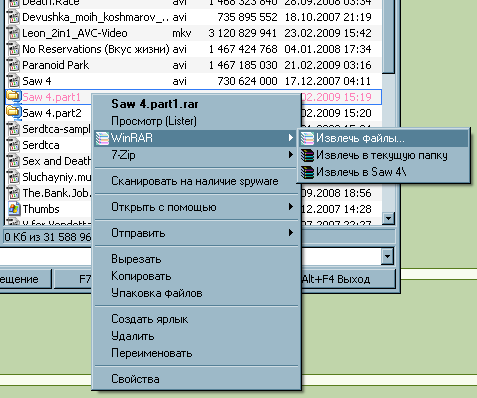Click the video file icon of Devushka_moih_koshmarov

click(14, 17)
